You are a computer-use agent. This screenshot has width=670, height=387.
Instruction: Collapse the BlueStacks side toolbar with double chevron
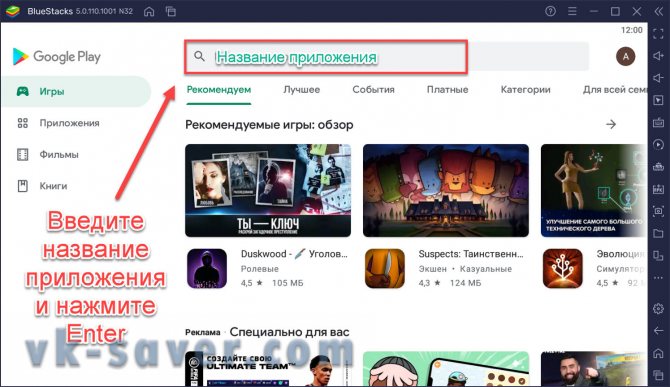tap(658, 11)
